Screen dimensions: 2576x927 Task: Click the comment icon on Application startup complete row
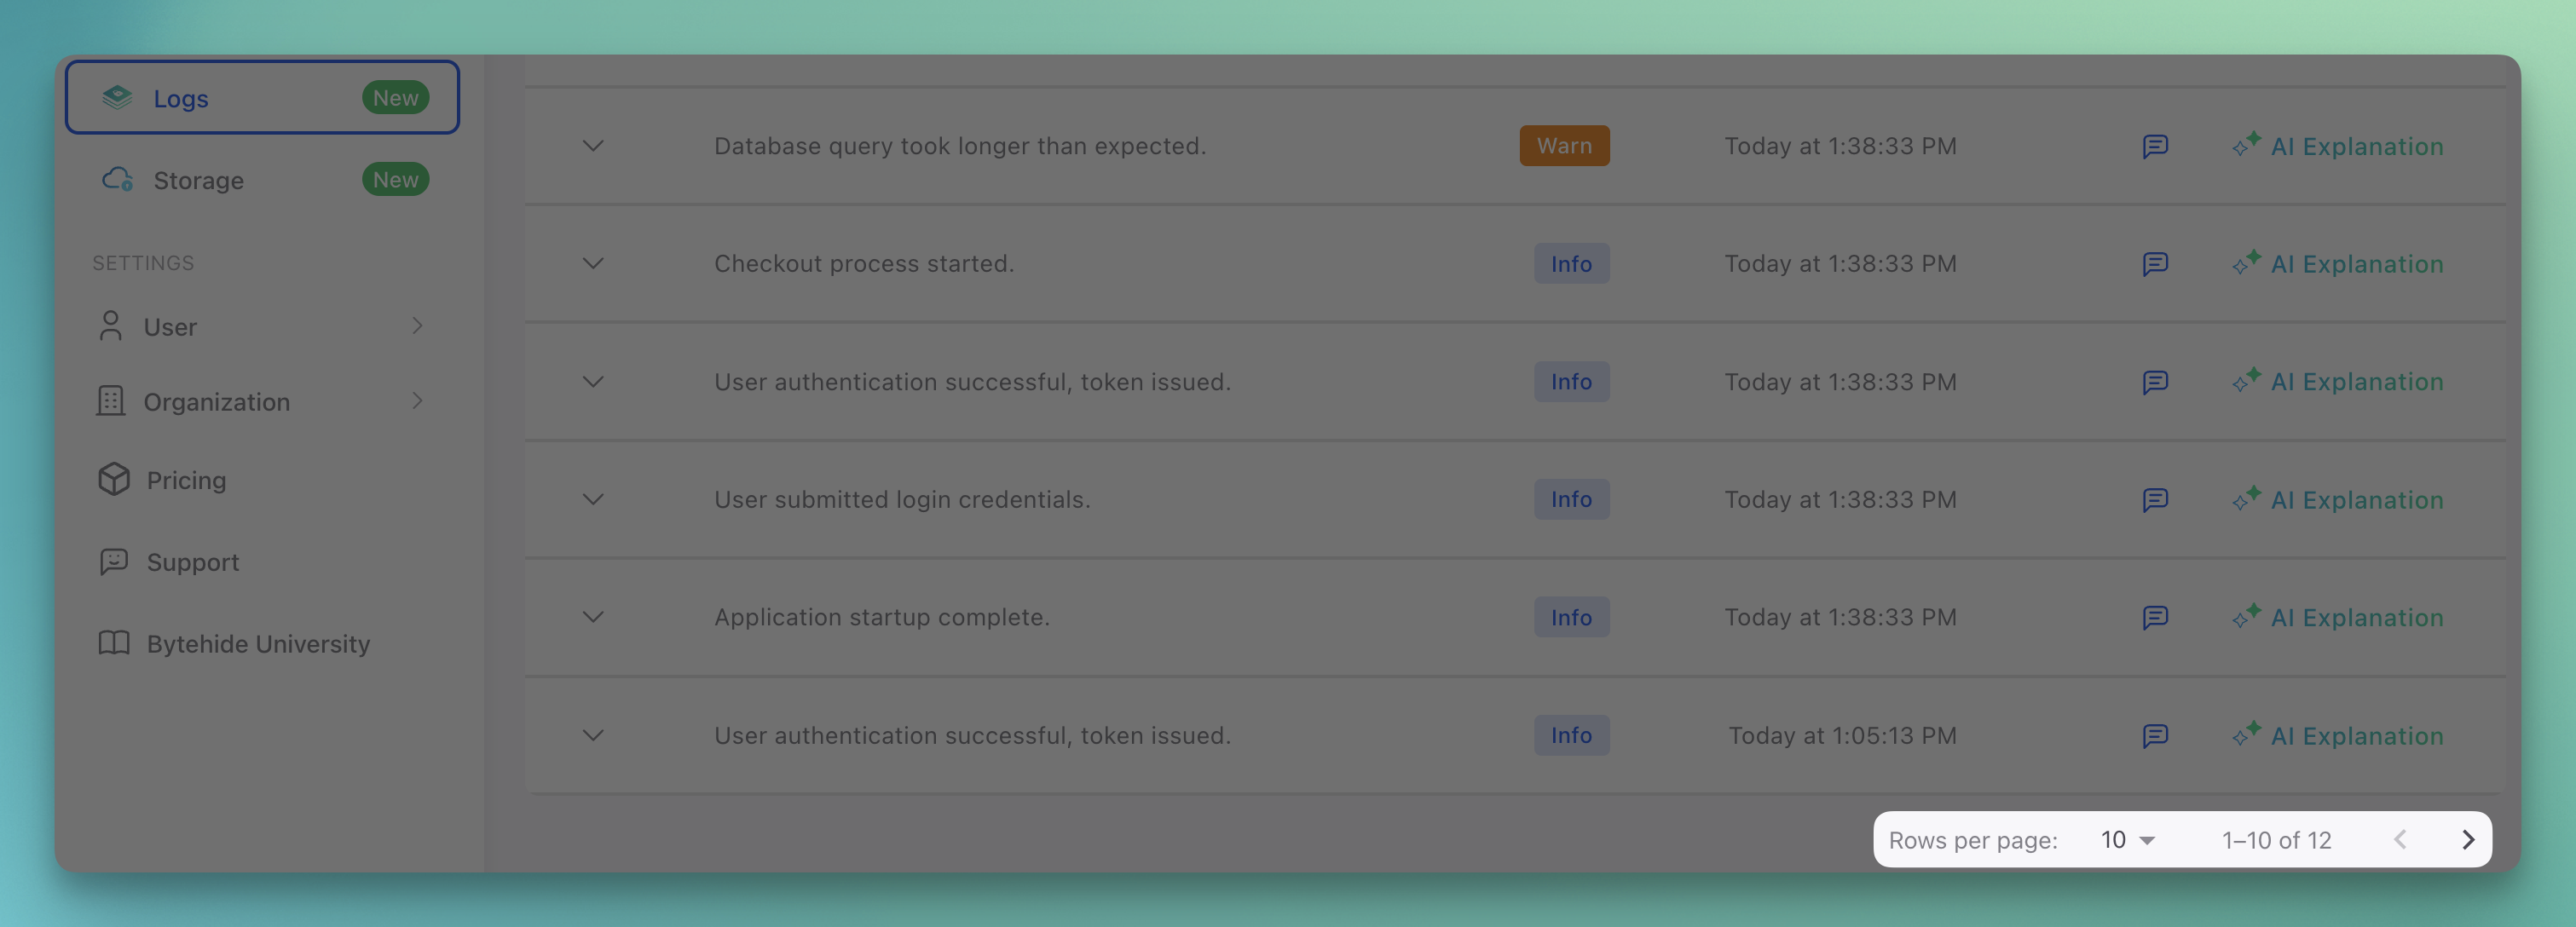tap(2155, 617)
